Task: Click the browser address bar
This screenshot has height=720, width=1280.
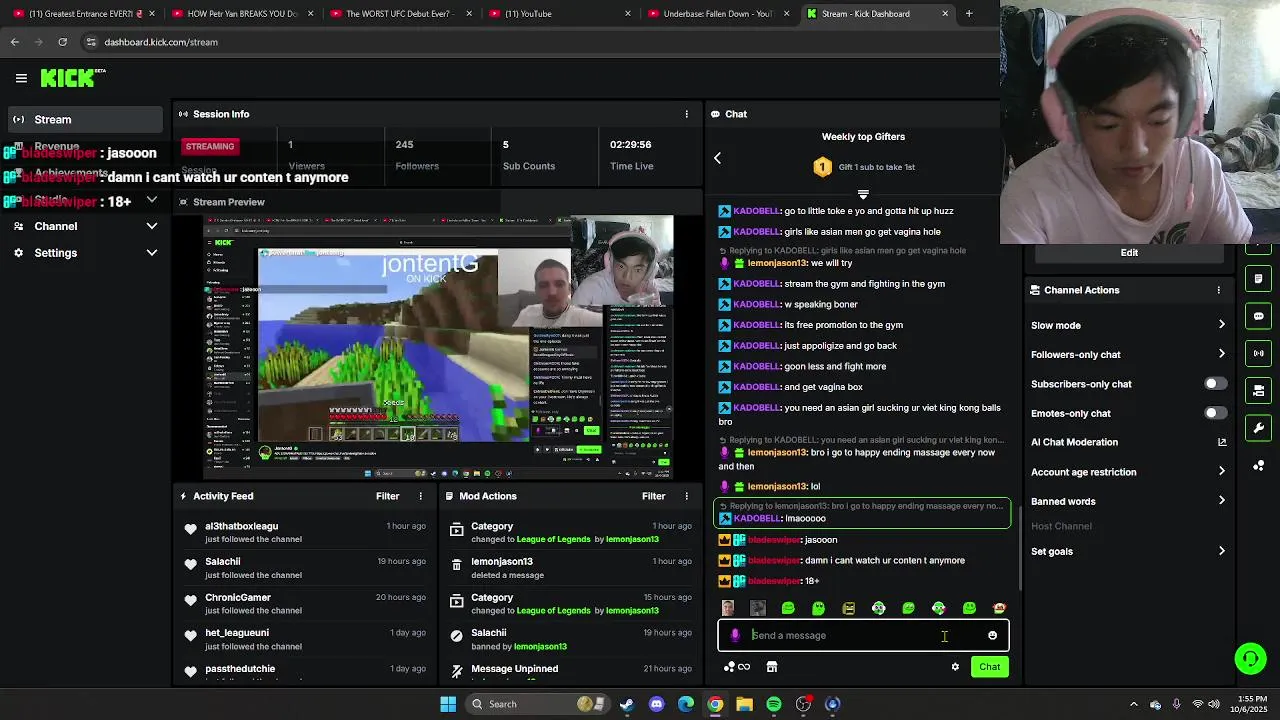Action: click(x=540, y=42)
